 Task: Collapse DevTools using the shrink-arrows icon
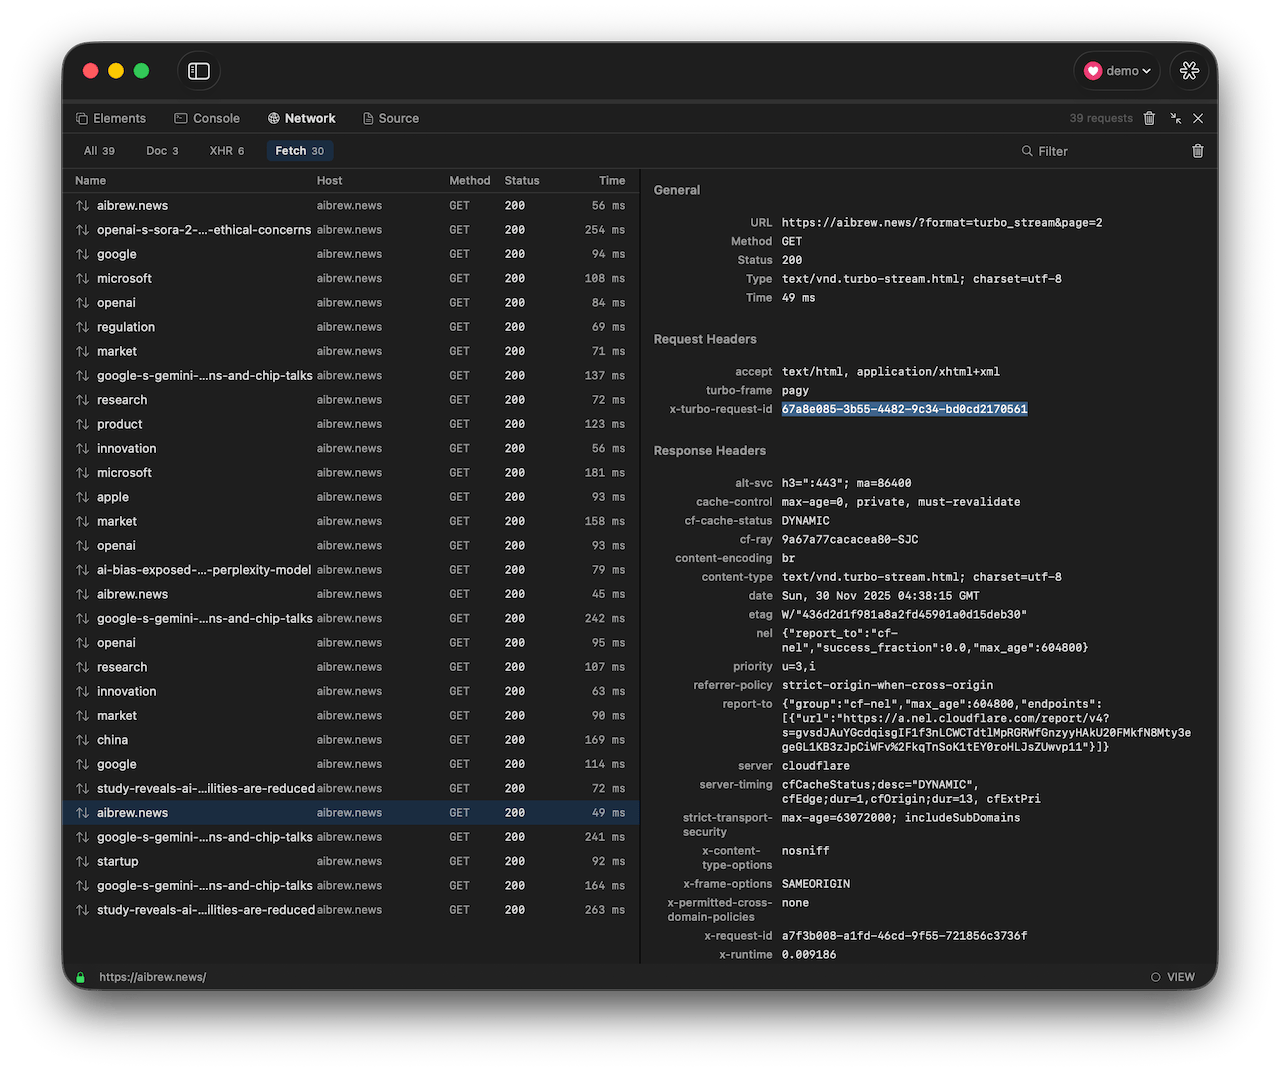(x=1174, y=118)
